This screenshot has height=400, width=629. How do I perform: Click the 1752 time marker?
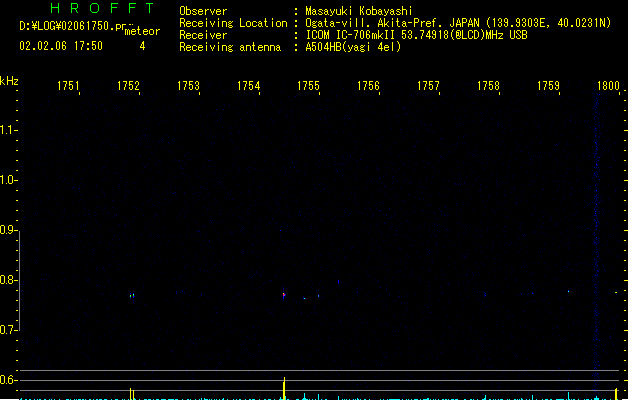[x=128, y=86]
